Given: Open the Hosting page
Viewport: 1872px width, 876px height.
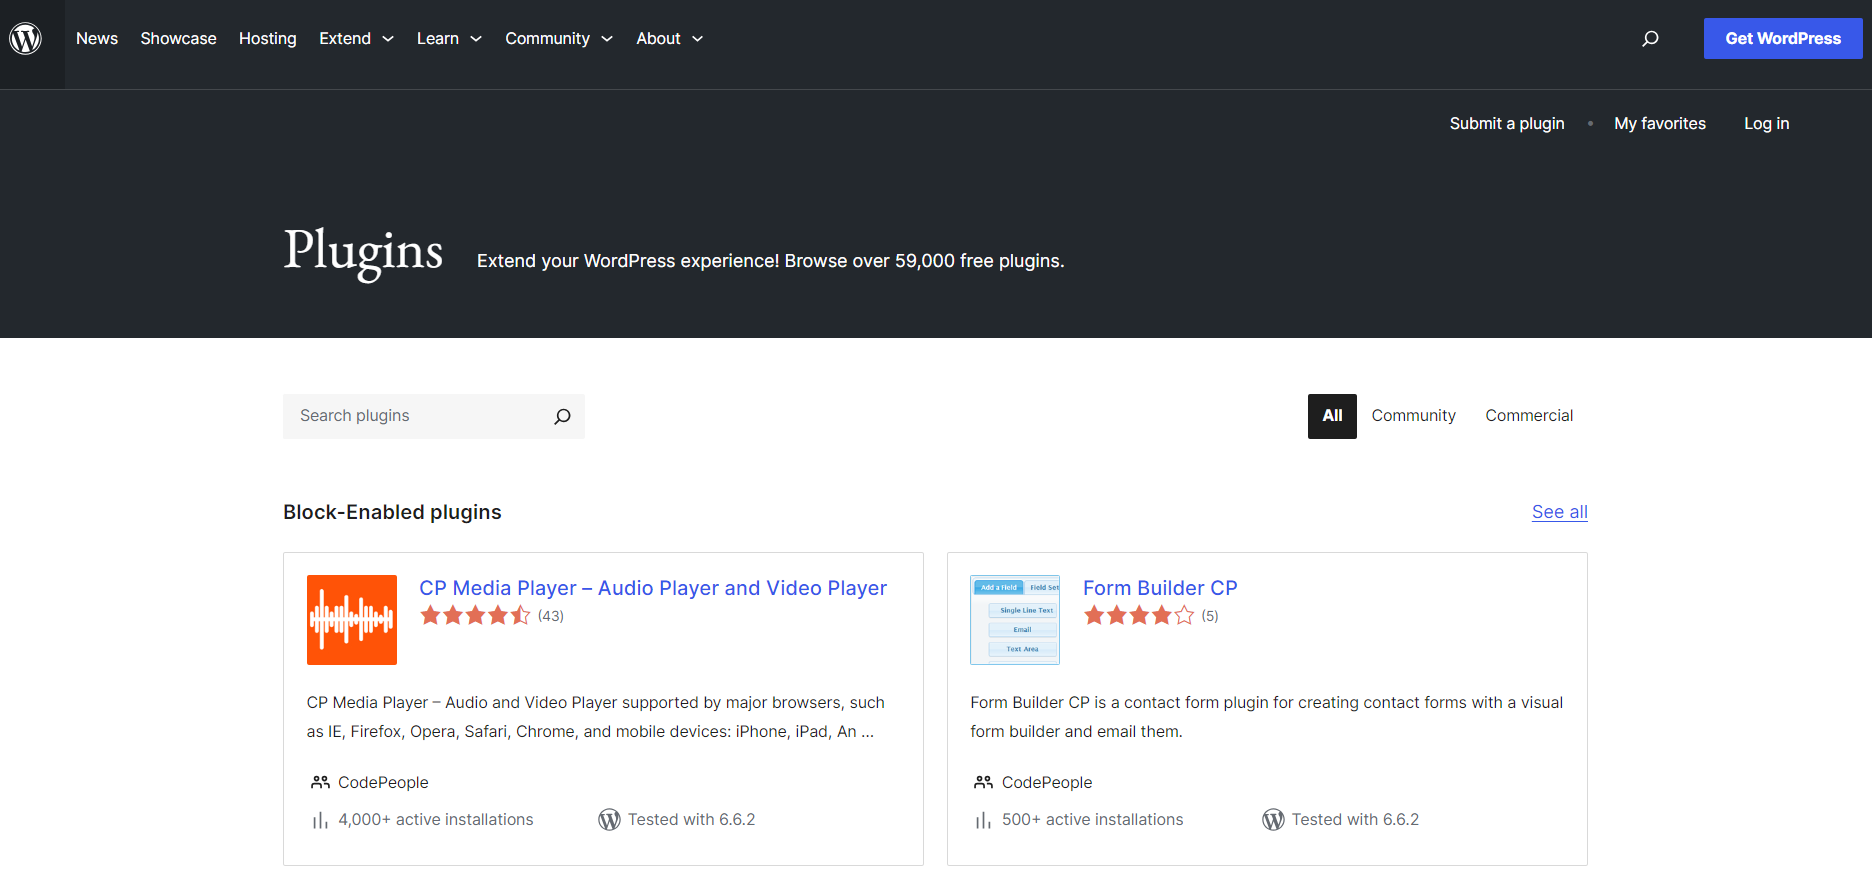Looking at the screenshot, I should 268,39.
